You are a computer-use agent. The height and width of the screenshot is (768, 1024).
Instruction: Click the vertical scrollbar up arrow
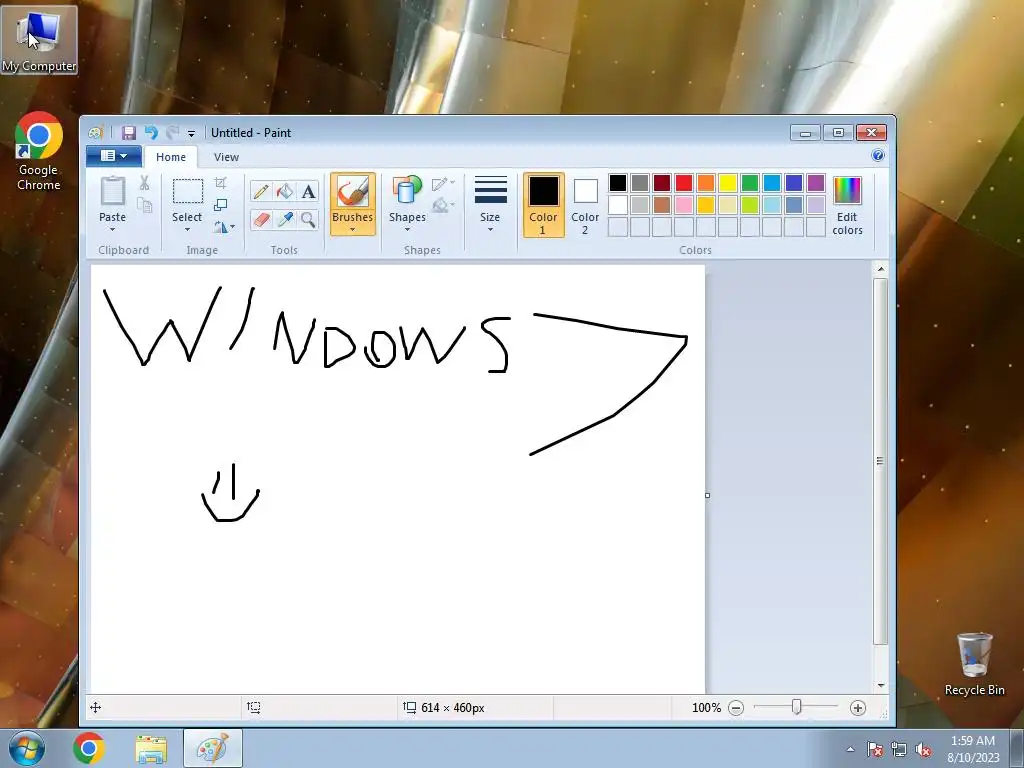tap(880, 268)
